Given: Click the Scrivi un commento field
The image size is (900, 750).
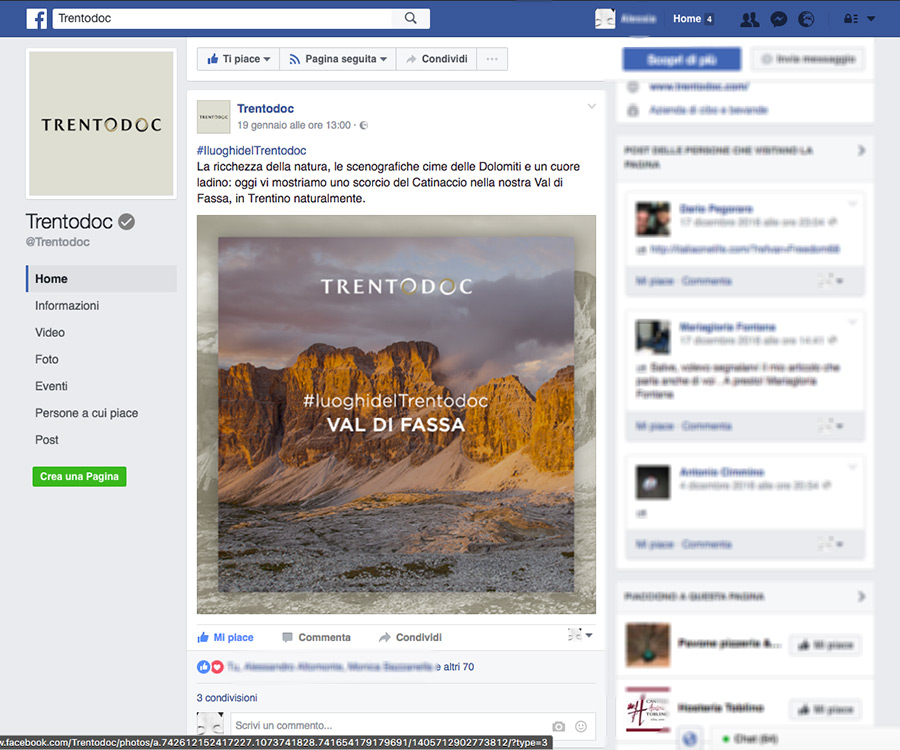Looking at the screenshot, I should pyautogui.click(x=390, y=726).
